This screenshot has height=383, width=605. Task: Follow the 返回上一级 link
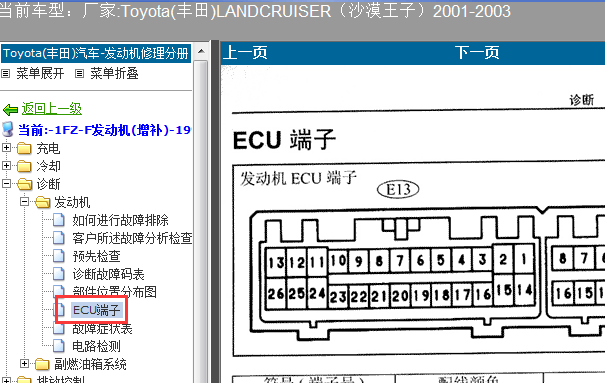[x=52, y=109]
